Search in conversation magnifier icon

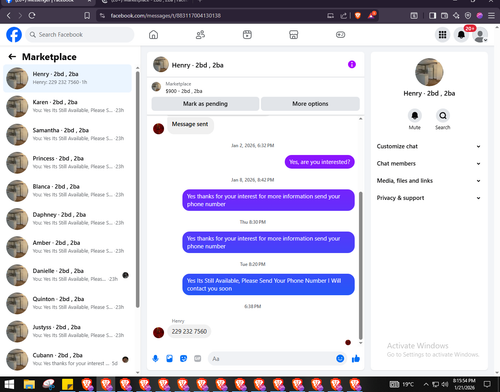point(443,116)
